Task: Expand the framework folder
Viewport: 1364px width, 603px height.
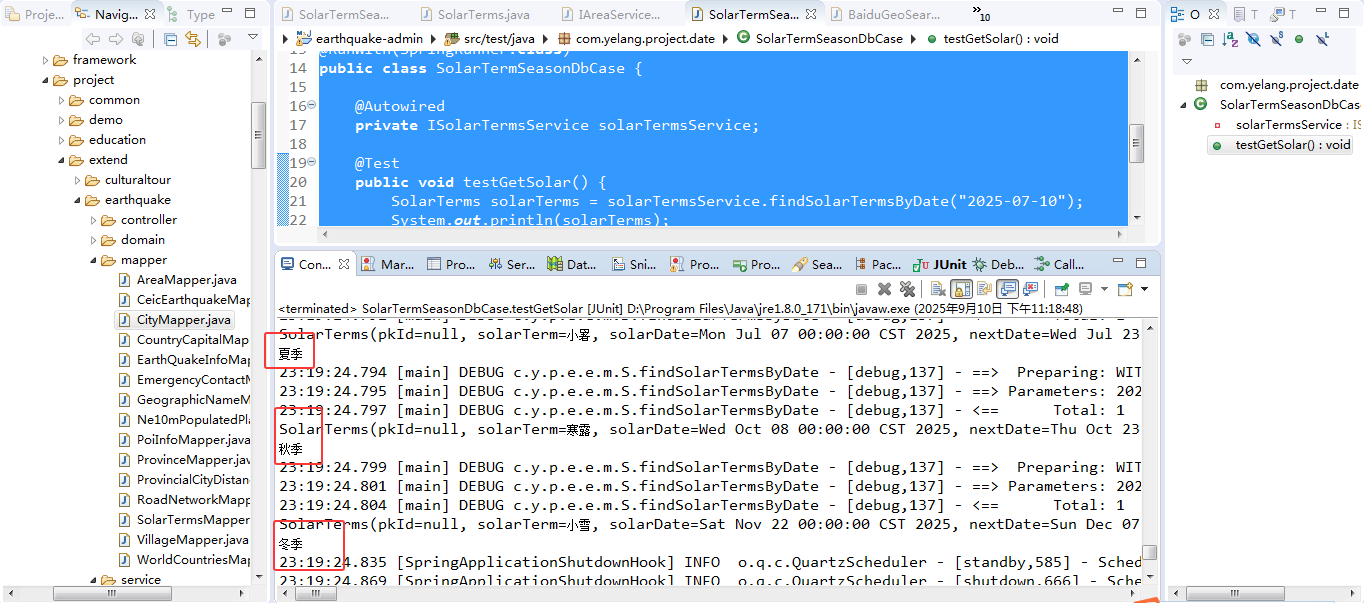Action: (46, 60)
